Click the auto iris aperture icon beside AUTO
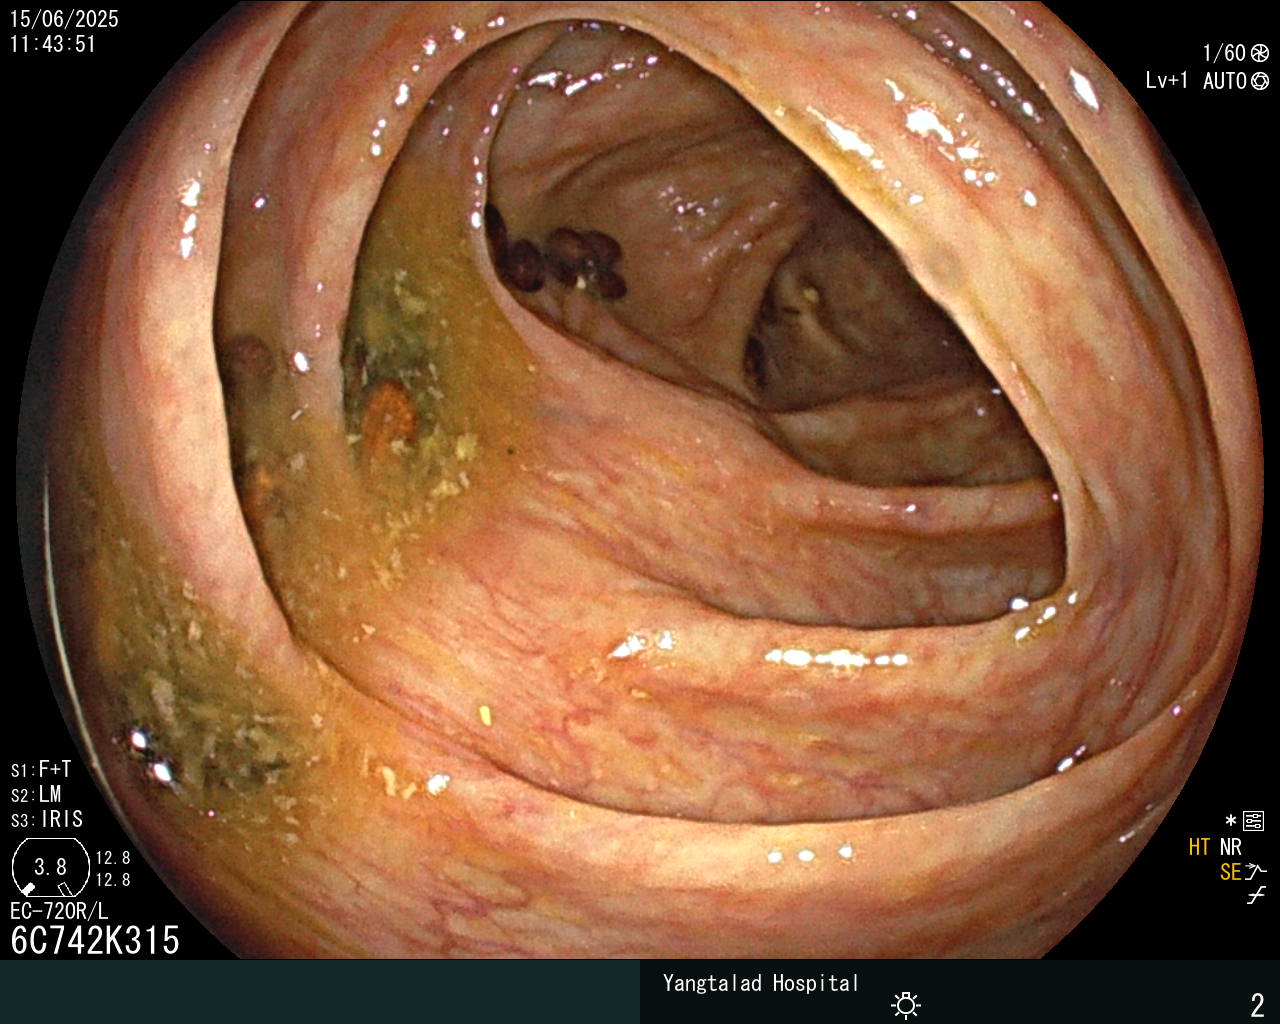Image resolution: width=1280 pixels, height=1024 pixels. [x=1260, y=81]
